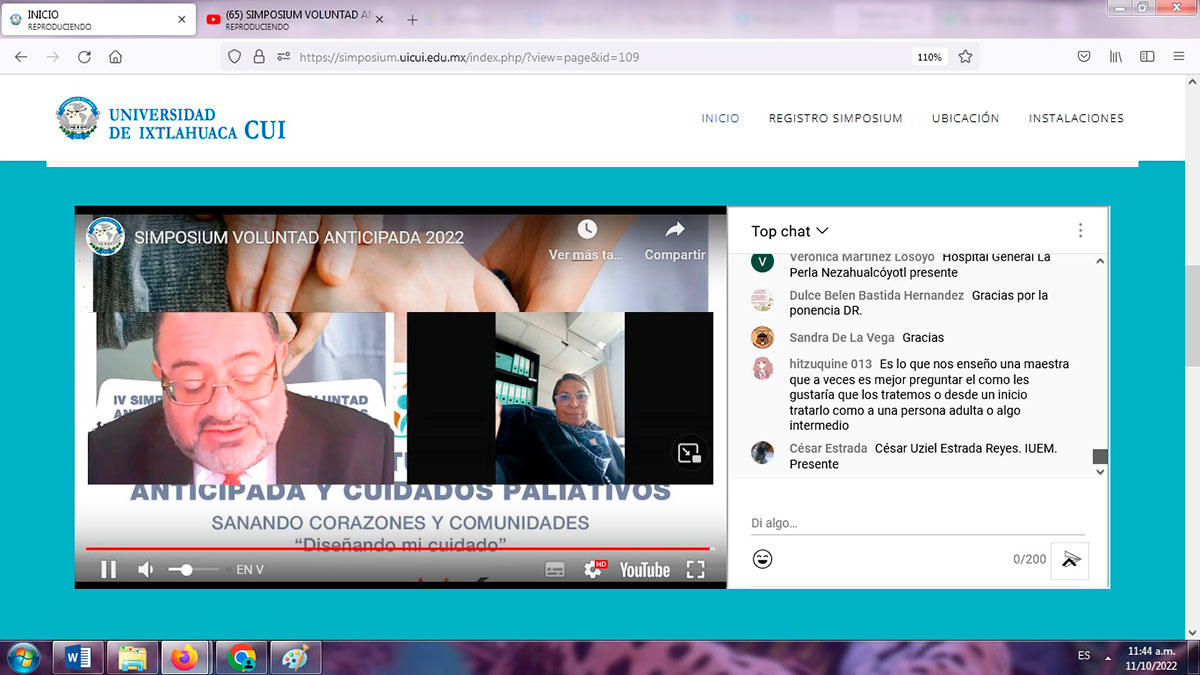This screenshot has height=675, width=1200.
Task: Open the INICIO menu item
Action: click(720, 118)
